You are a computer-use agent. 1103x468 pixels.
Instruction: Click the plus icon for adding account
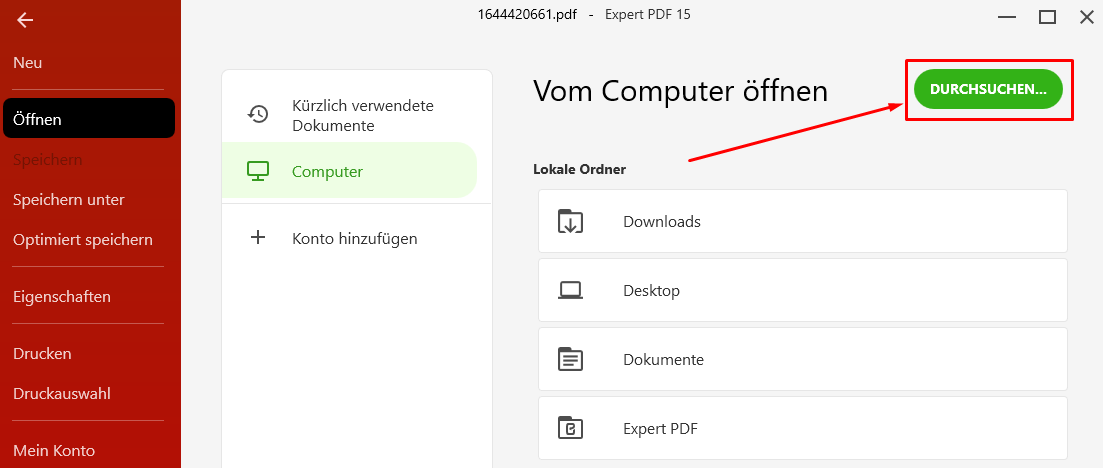258,238
